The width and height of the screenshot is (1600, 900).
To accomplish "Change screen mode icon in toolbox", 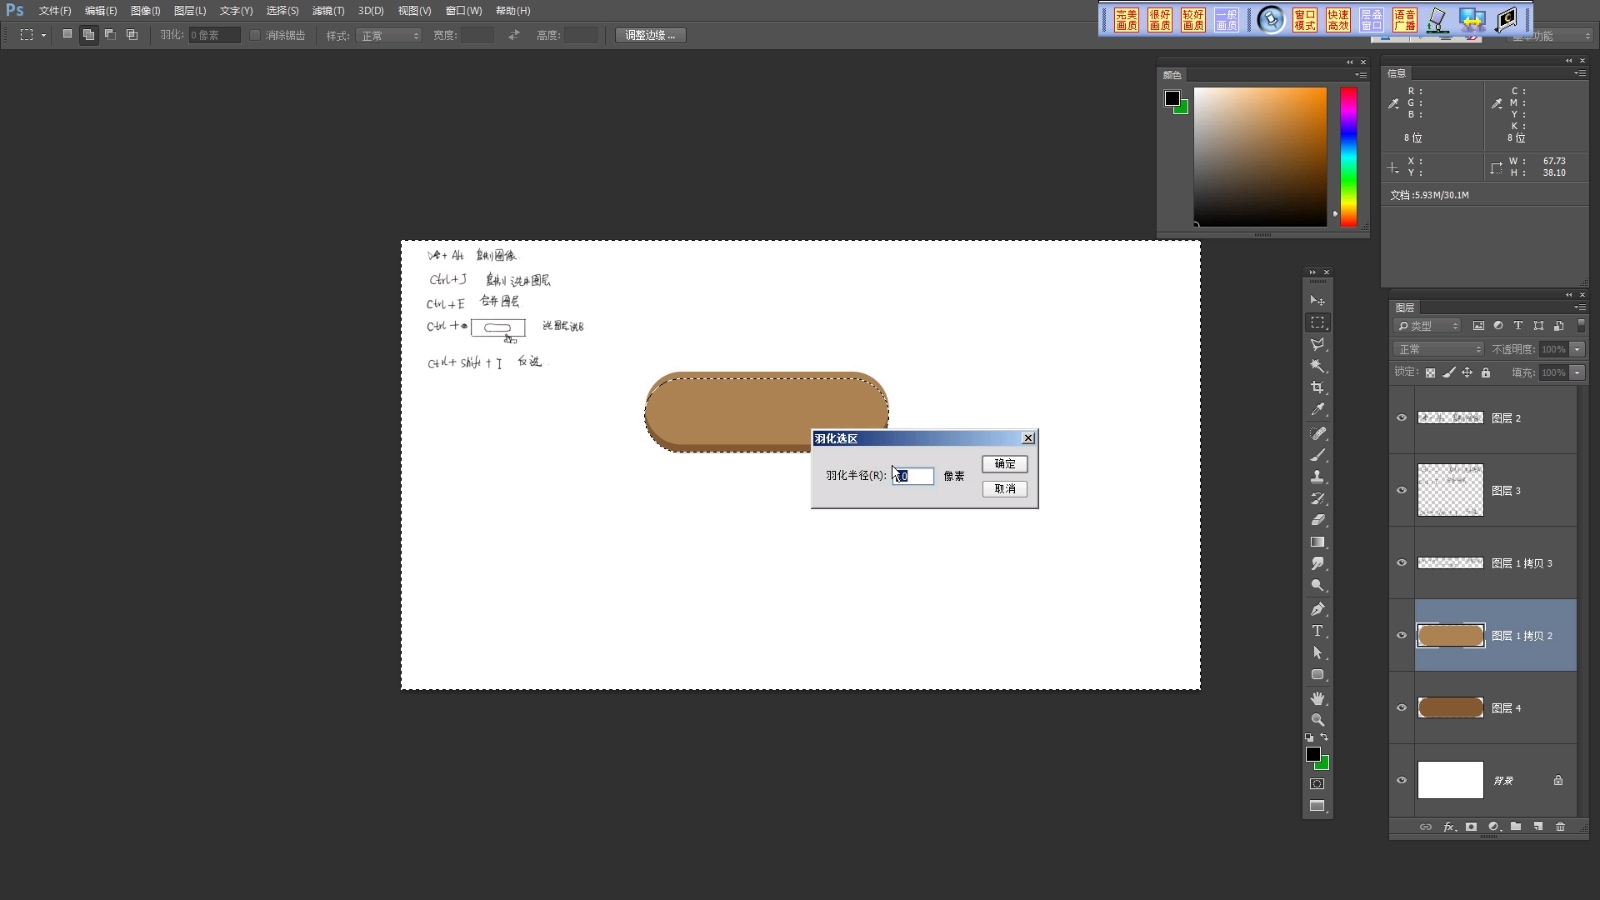I will pos(1317,806).
